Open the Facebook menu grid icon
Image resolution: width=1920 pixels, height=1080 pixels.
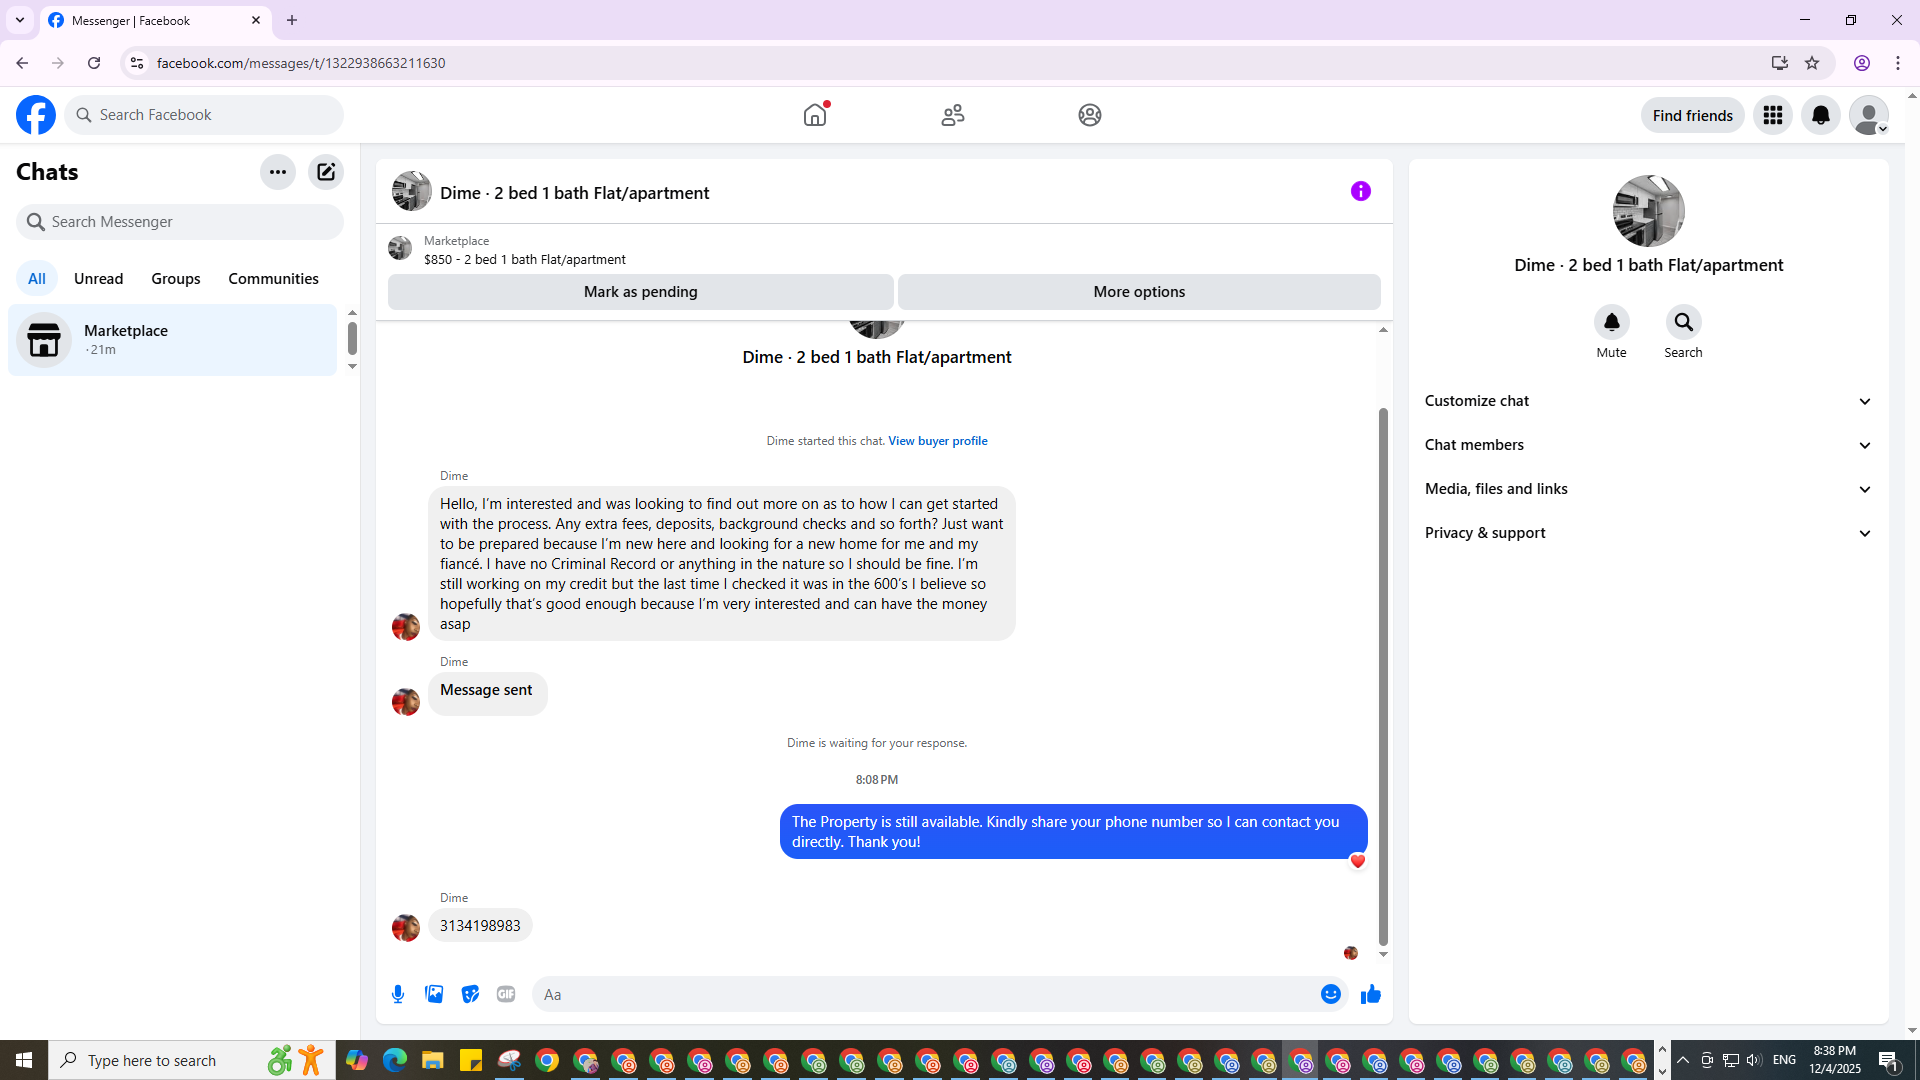(x=1772, y=115)
